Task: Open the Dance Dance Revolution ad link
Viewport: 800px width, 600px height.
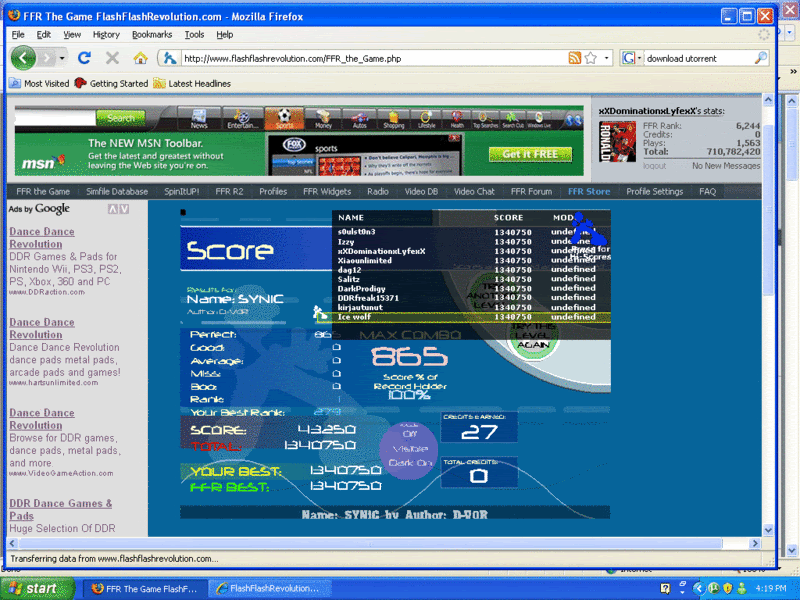Action: 42,237
